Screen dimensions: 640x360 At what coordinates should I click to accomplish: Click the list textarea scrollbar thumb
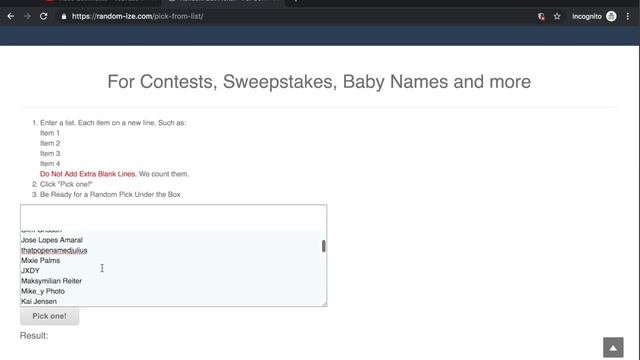pos(324,246)
